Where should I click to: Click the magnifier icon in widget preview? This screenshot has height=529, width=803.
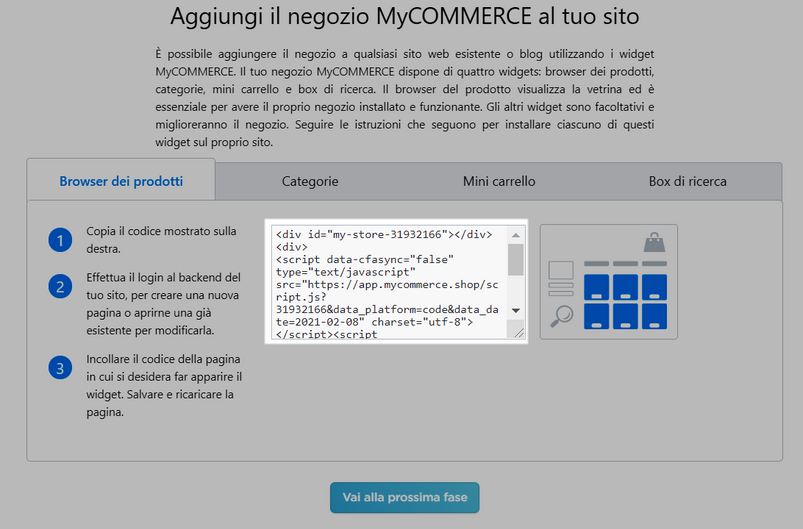(x=561, y=315)
